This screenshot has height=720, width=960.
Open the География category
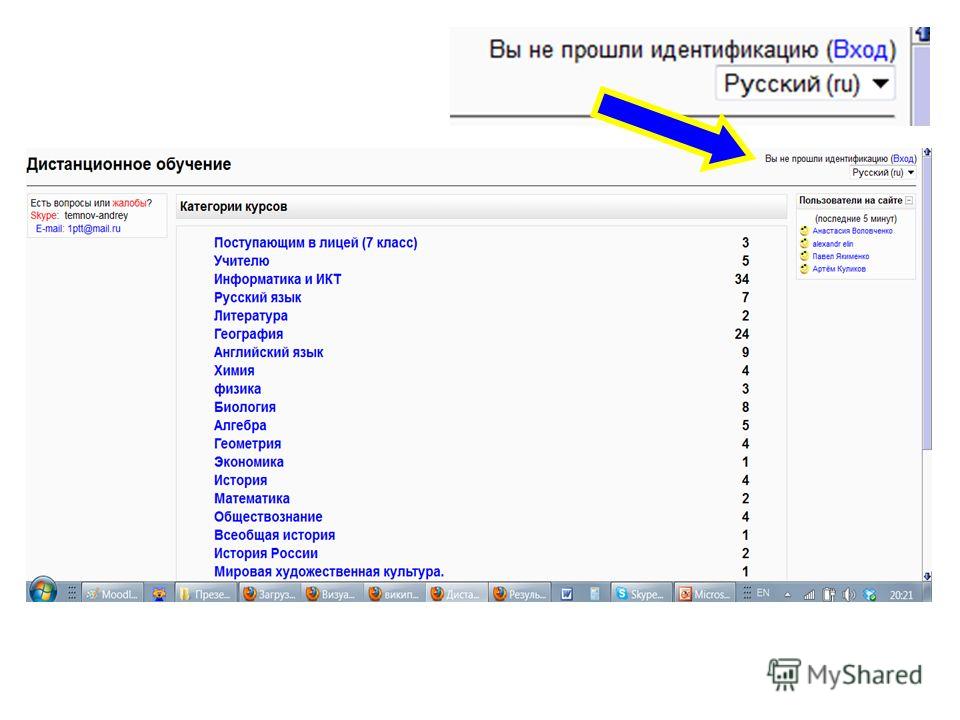pyautogui.click(x=248, y=334)
